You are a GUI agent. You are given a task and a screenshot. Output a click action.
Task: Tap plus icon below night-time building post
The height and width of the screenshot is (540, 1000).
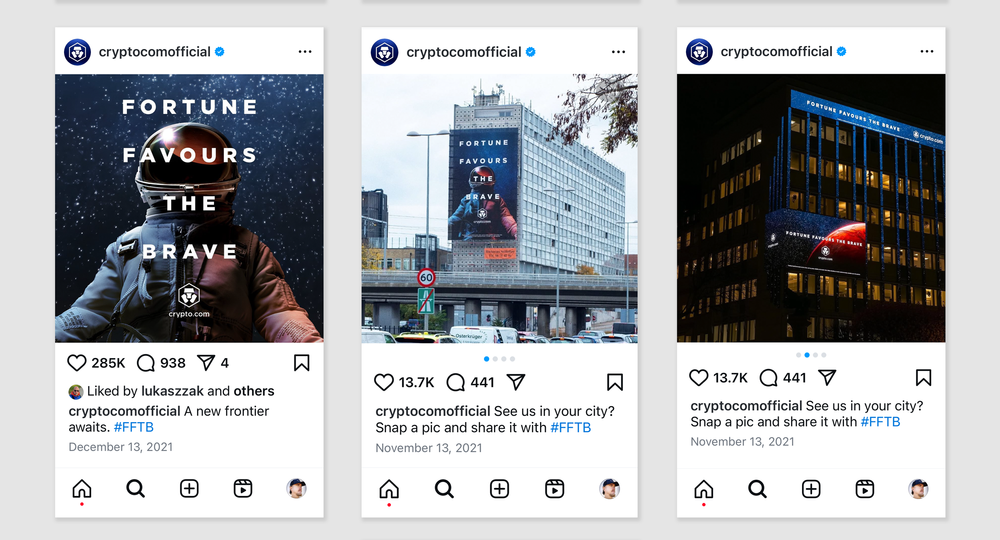[811, 489]
